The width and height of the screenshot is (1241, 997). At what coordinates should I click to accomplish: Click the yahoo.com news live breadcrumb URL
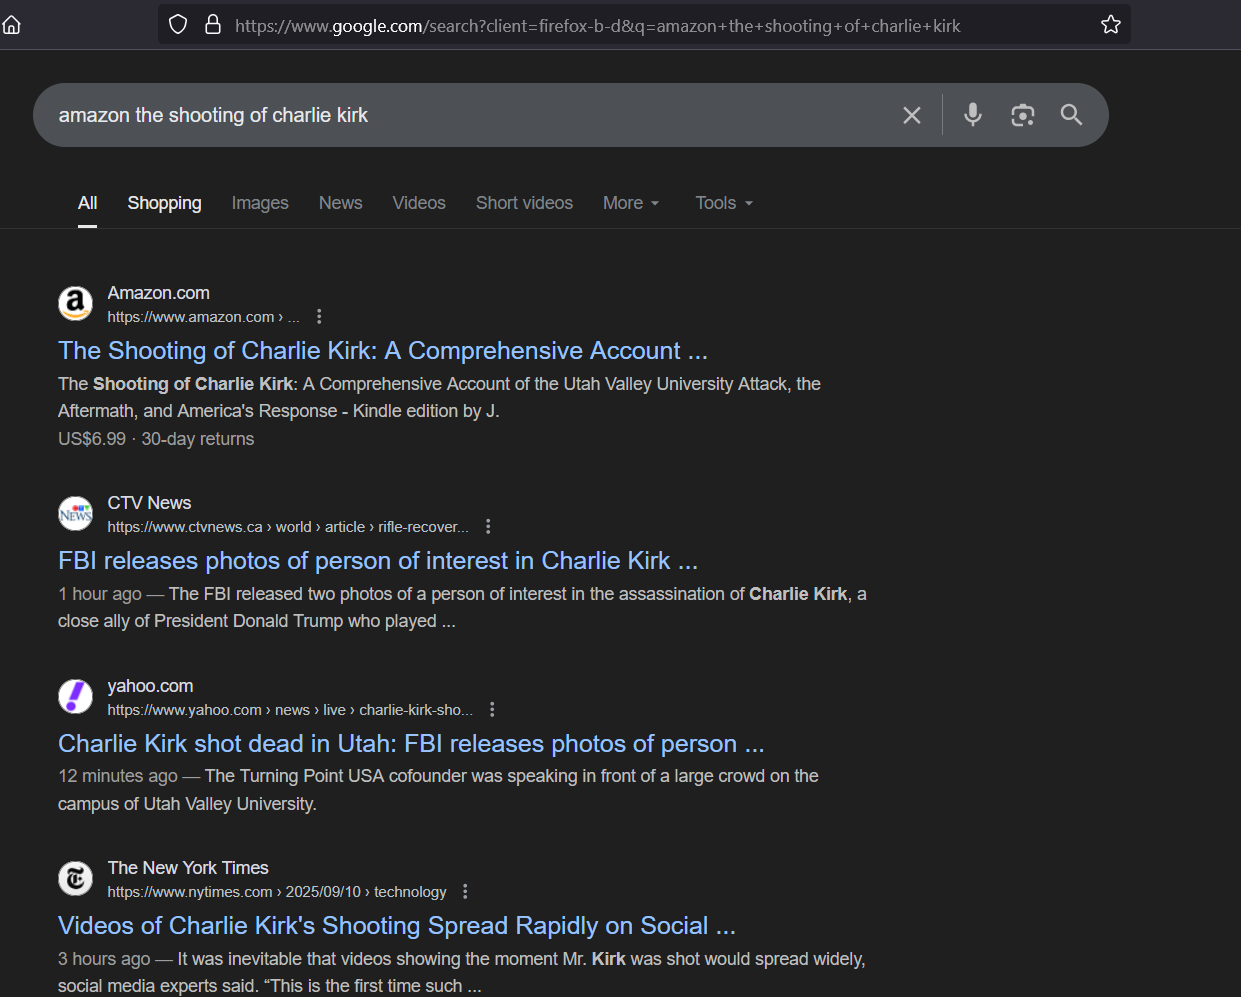290,710
